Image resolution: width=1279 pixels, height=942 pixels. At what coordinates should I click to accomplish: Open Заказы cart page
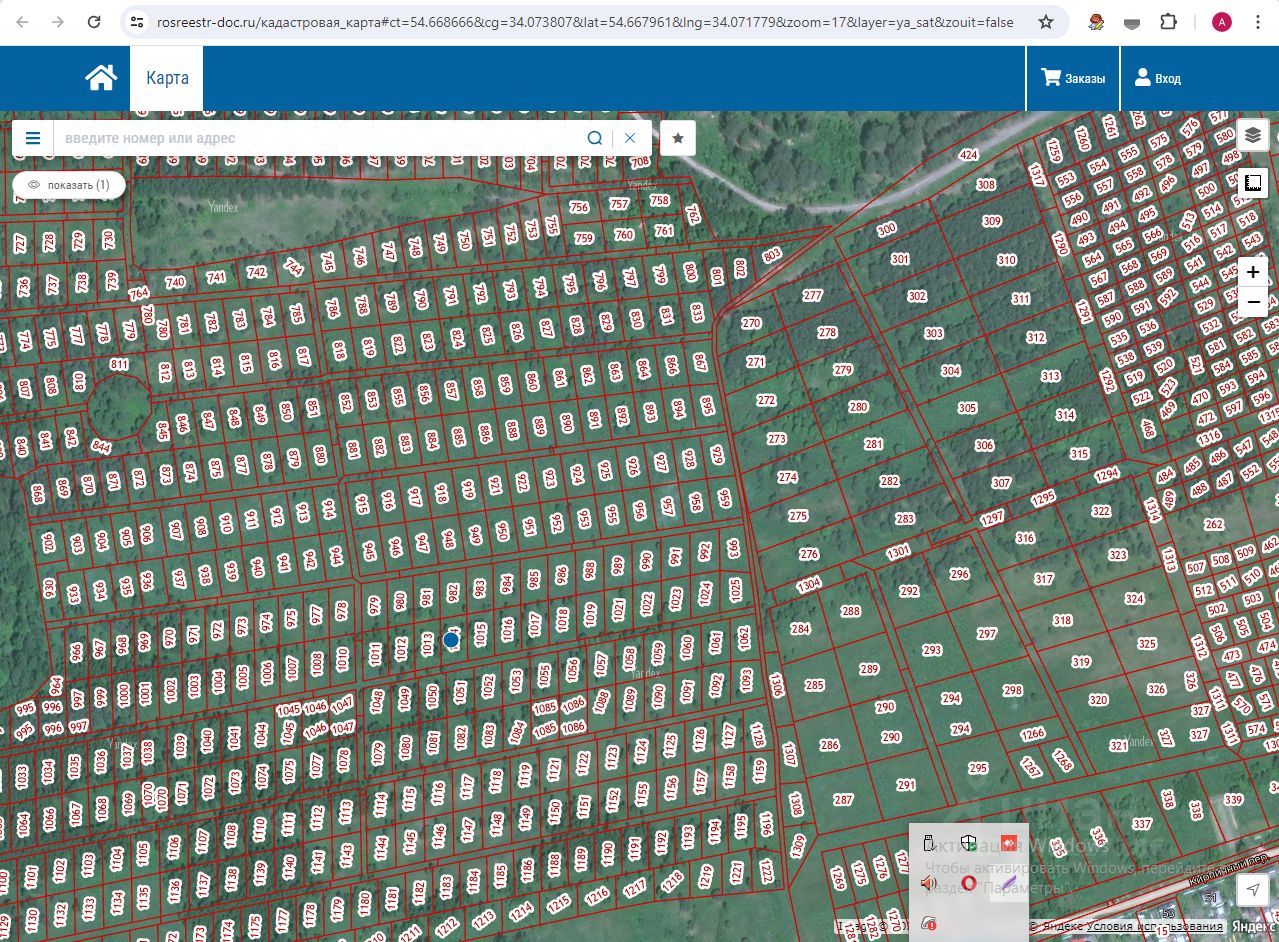[1073, 78]
